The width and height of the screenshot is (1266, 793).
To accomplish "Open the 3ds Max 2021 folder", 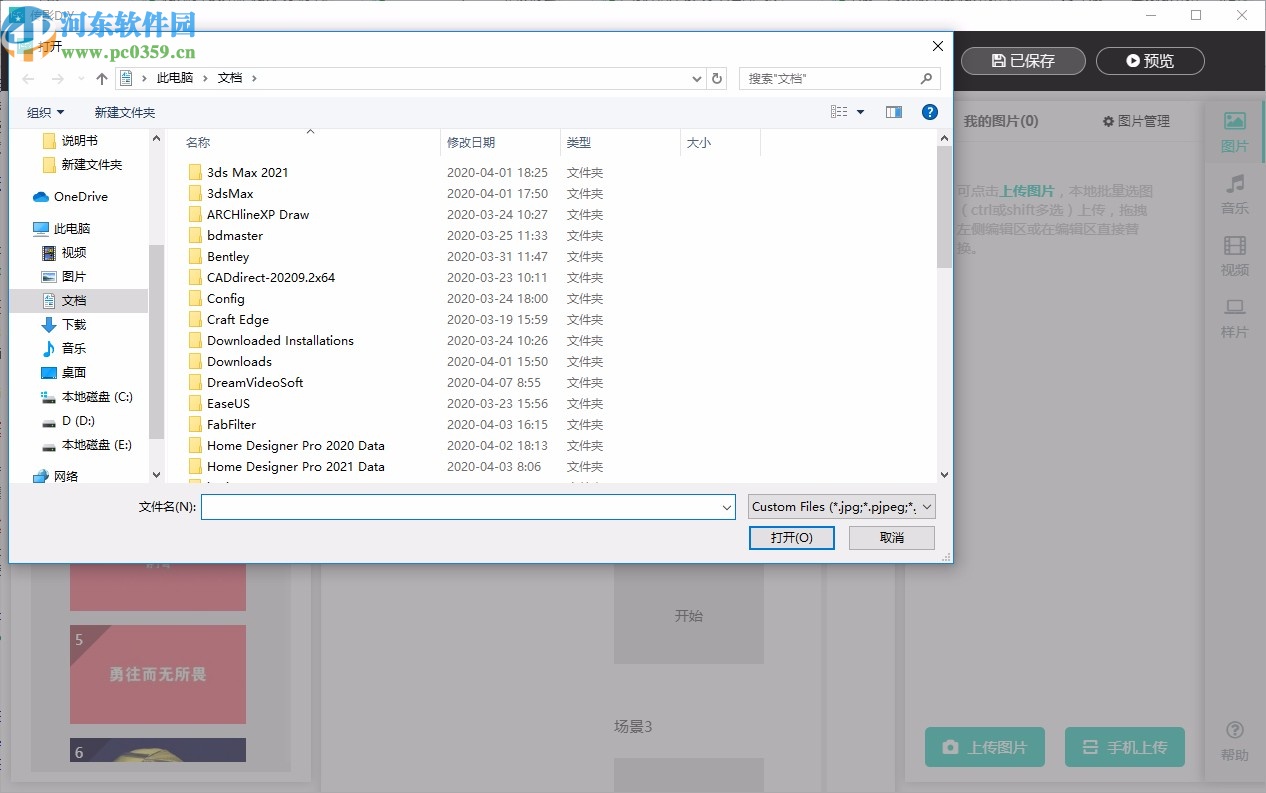I will [247, 173].
